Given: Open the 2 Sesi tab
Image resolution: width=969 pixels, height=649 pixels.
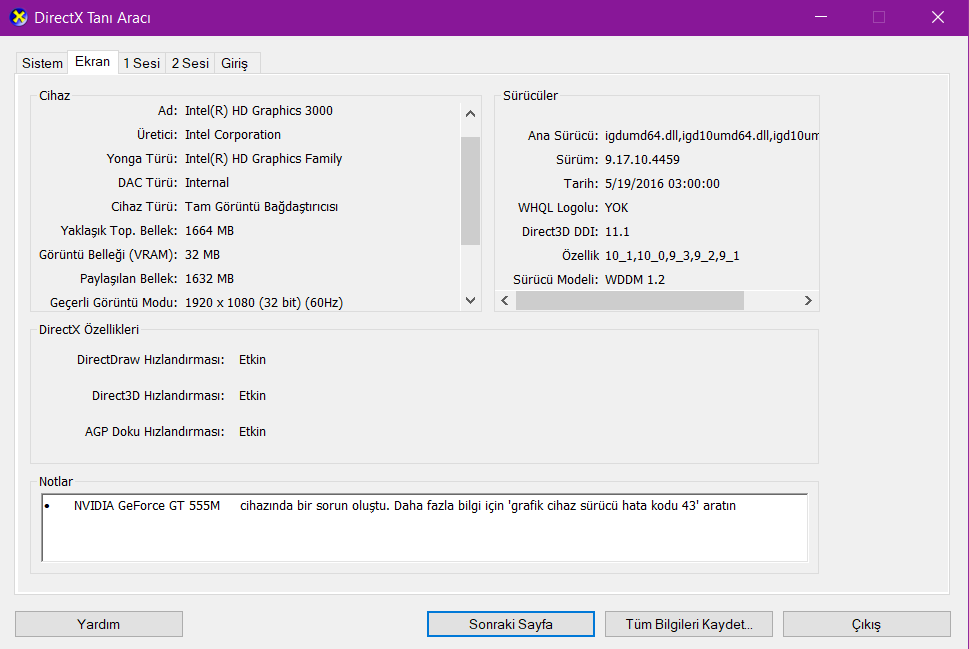Looking at the screenshot, I should 190,63.
